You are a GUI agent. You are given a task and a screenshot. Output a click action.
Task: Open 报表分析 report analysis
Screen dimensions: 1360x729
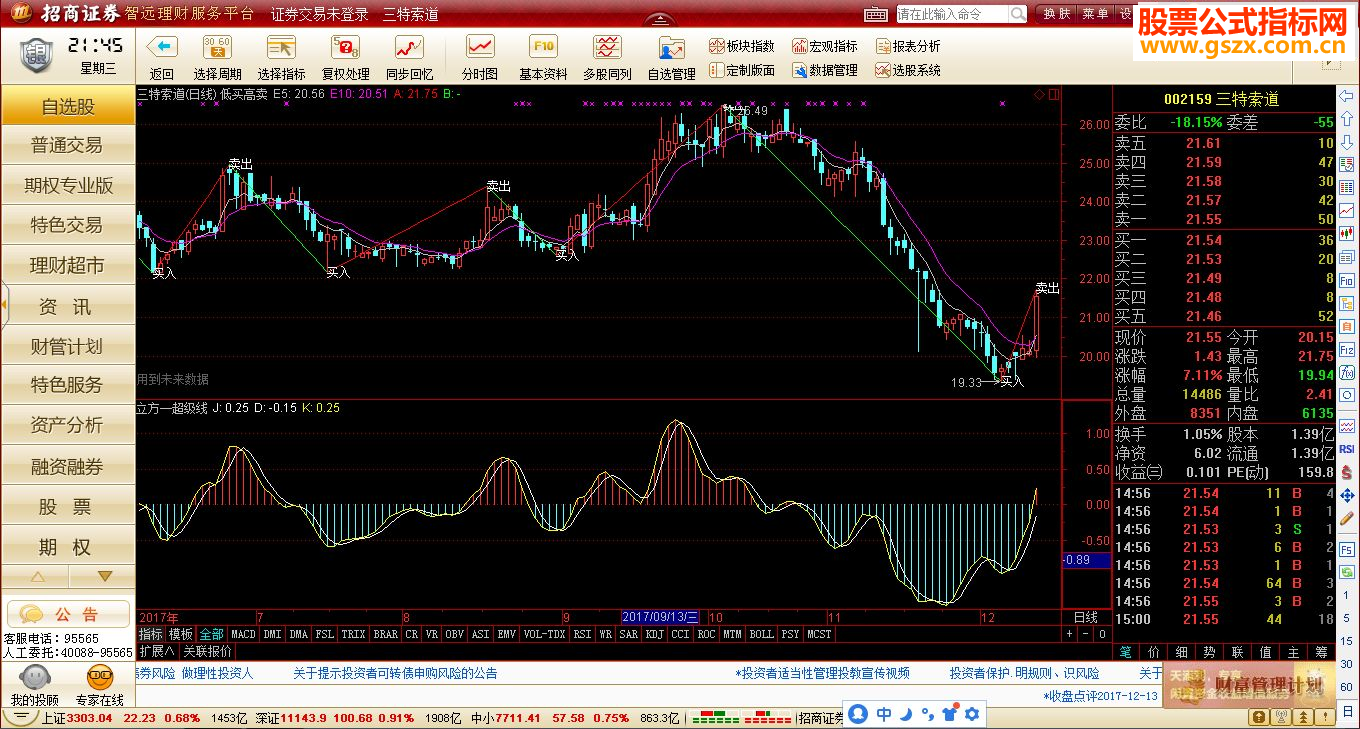908,46
